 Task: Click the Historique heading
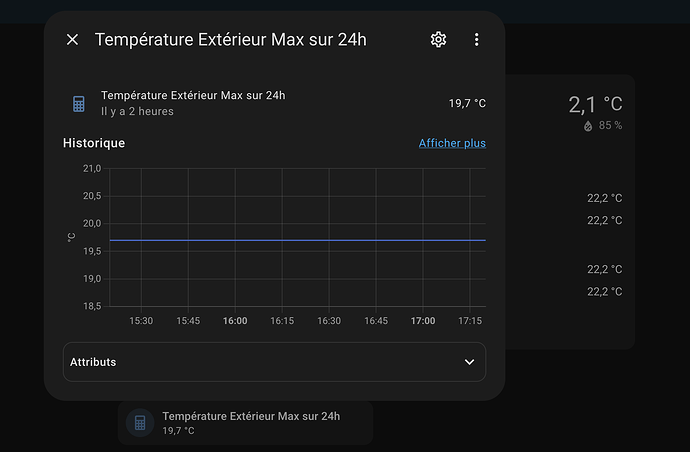94,143
